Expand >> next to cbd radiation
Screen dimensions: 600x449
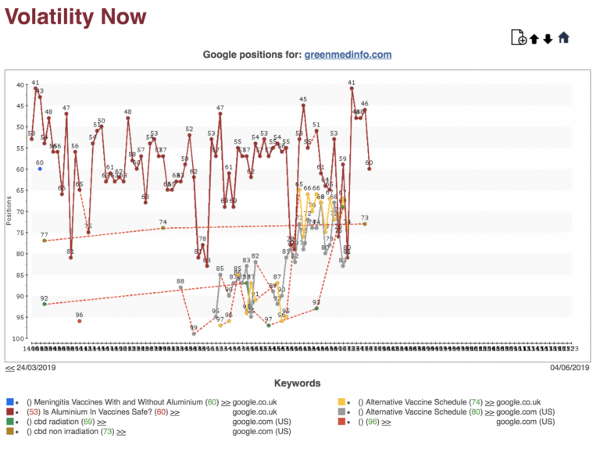tap(101, 422)
